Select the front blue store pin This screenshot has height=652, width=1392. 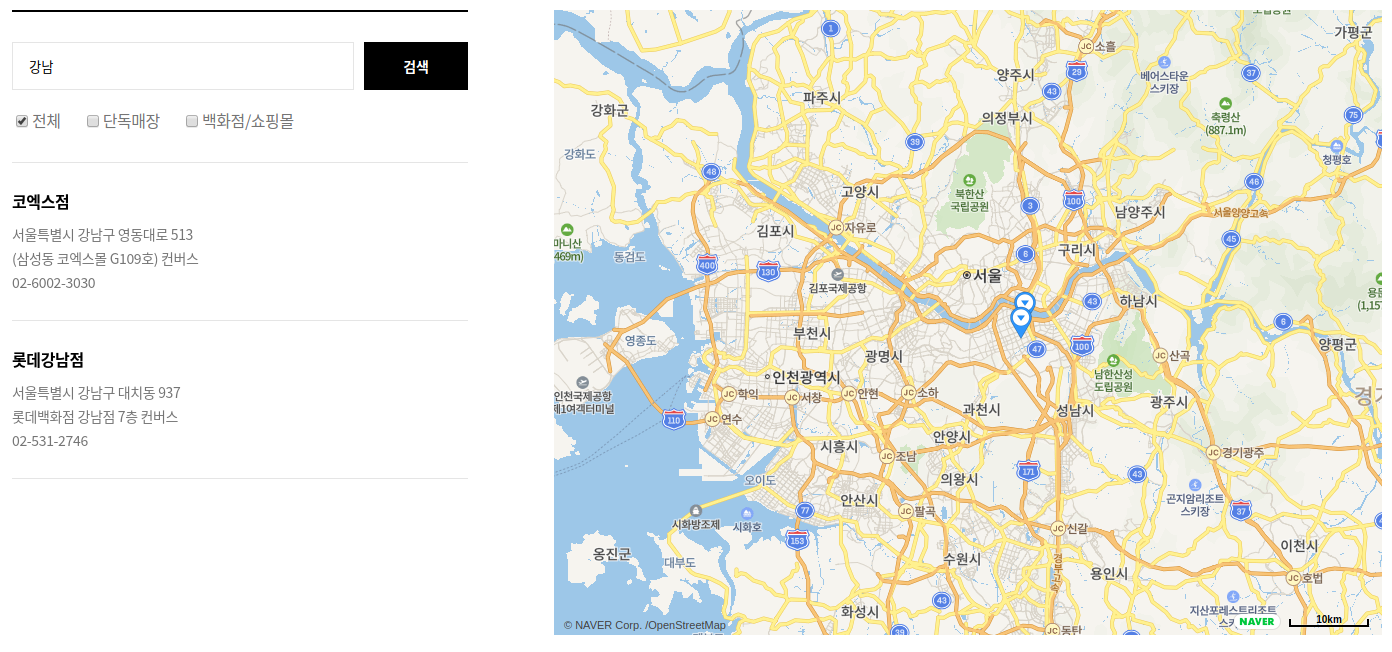(1021, 322)
